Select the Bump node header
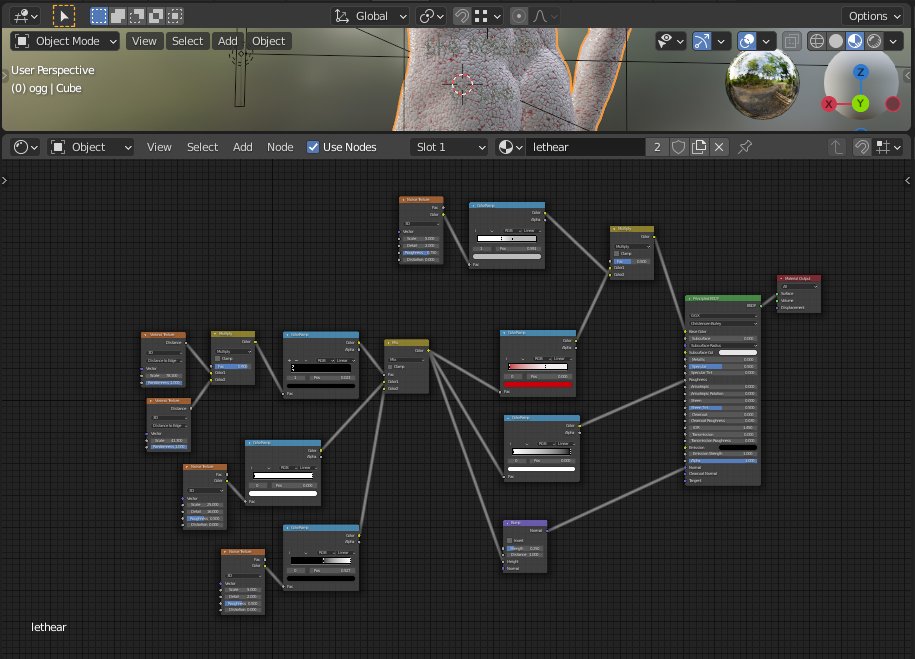Viewport: 915px width, 659px height. (525, 523)
